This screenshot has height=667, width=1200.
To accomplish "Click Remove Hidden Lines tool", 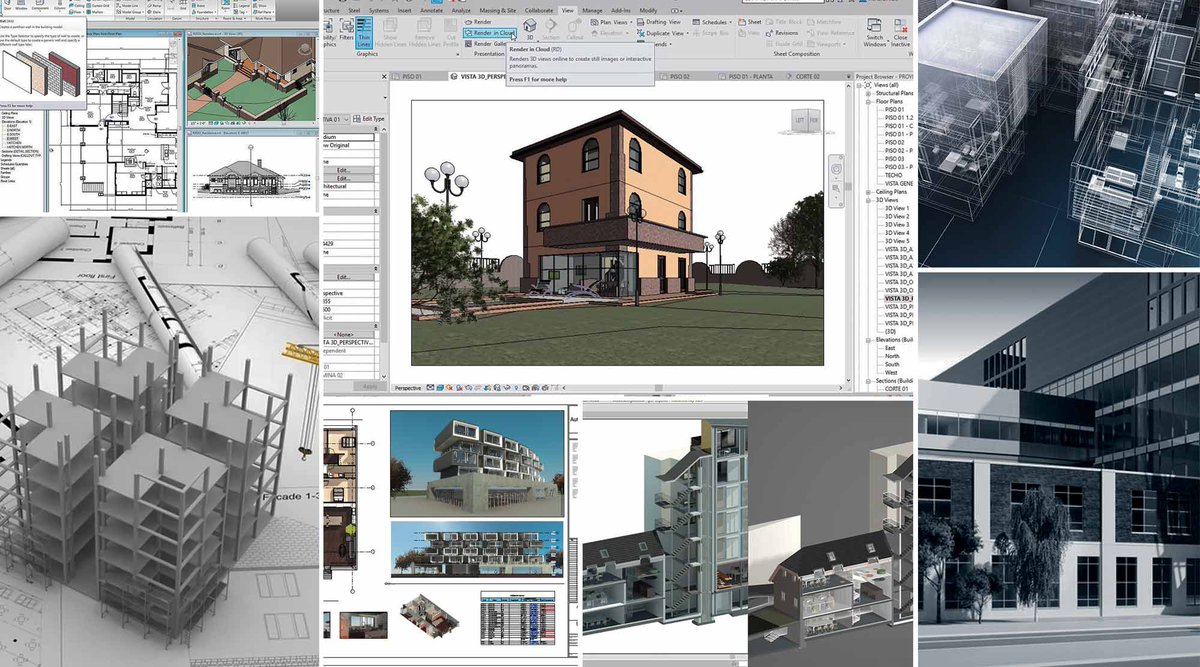I will (x=424, y=32).
